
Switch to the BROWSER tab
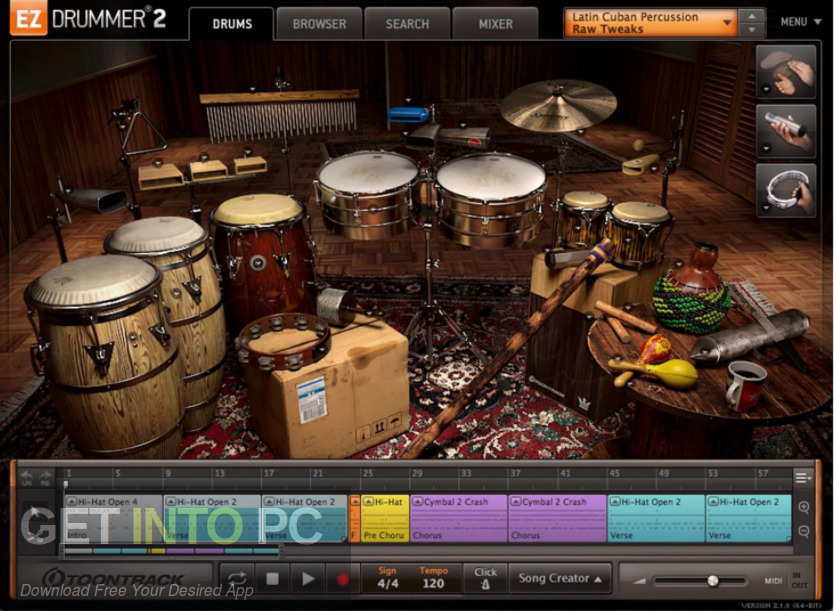pyautogui.click(x=319, y=24)
